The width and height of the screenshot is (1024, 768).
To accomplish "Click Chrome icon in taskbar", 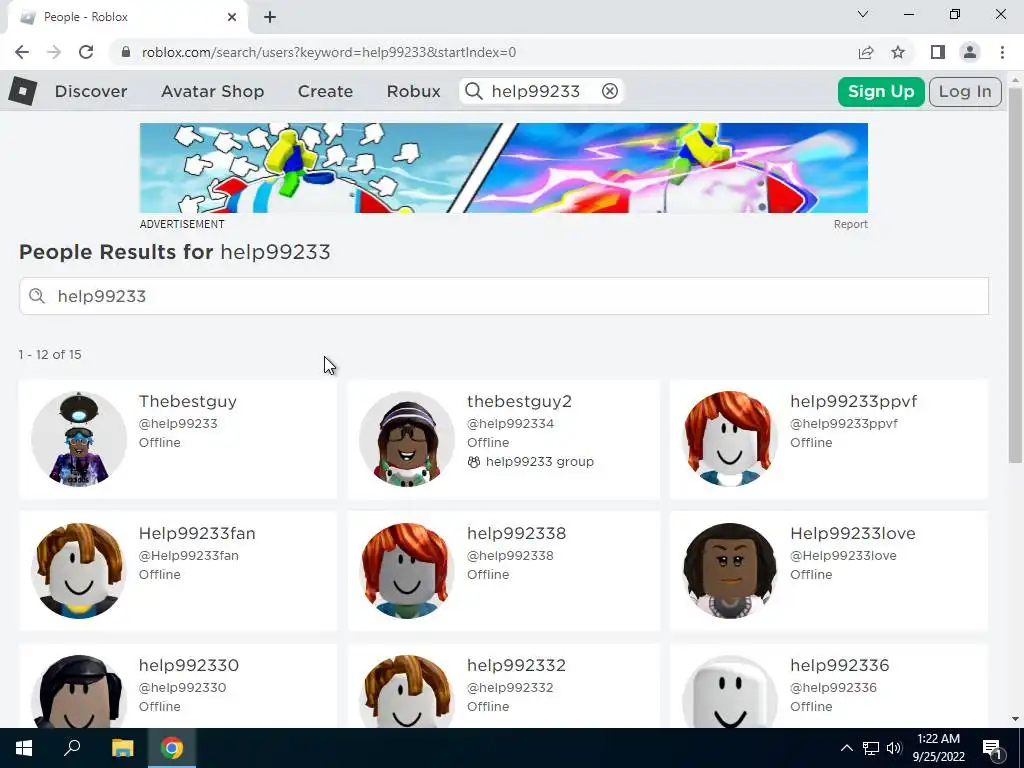I will click(x=172, y=748).
